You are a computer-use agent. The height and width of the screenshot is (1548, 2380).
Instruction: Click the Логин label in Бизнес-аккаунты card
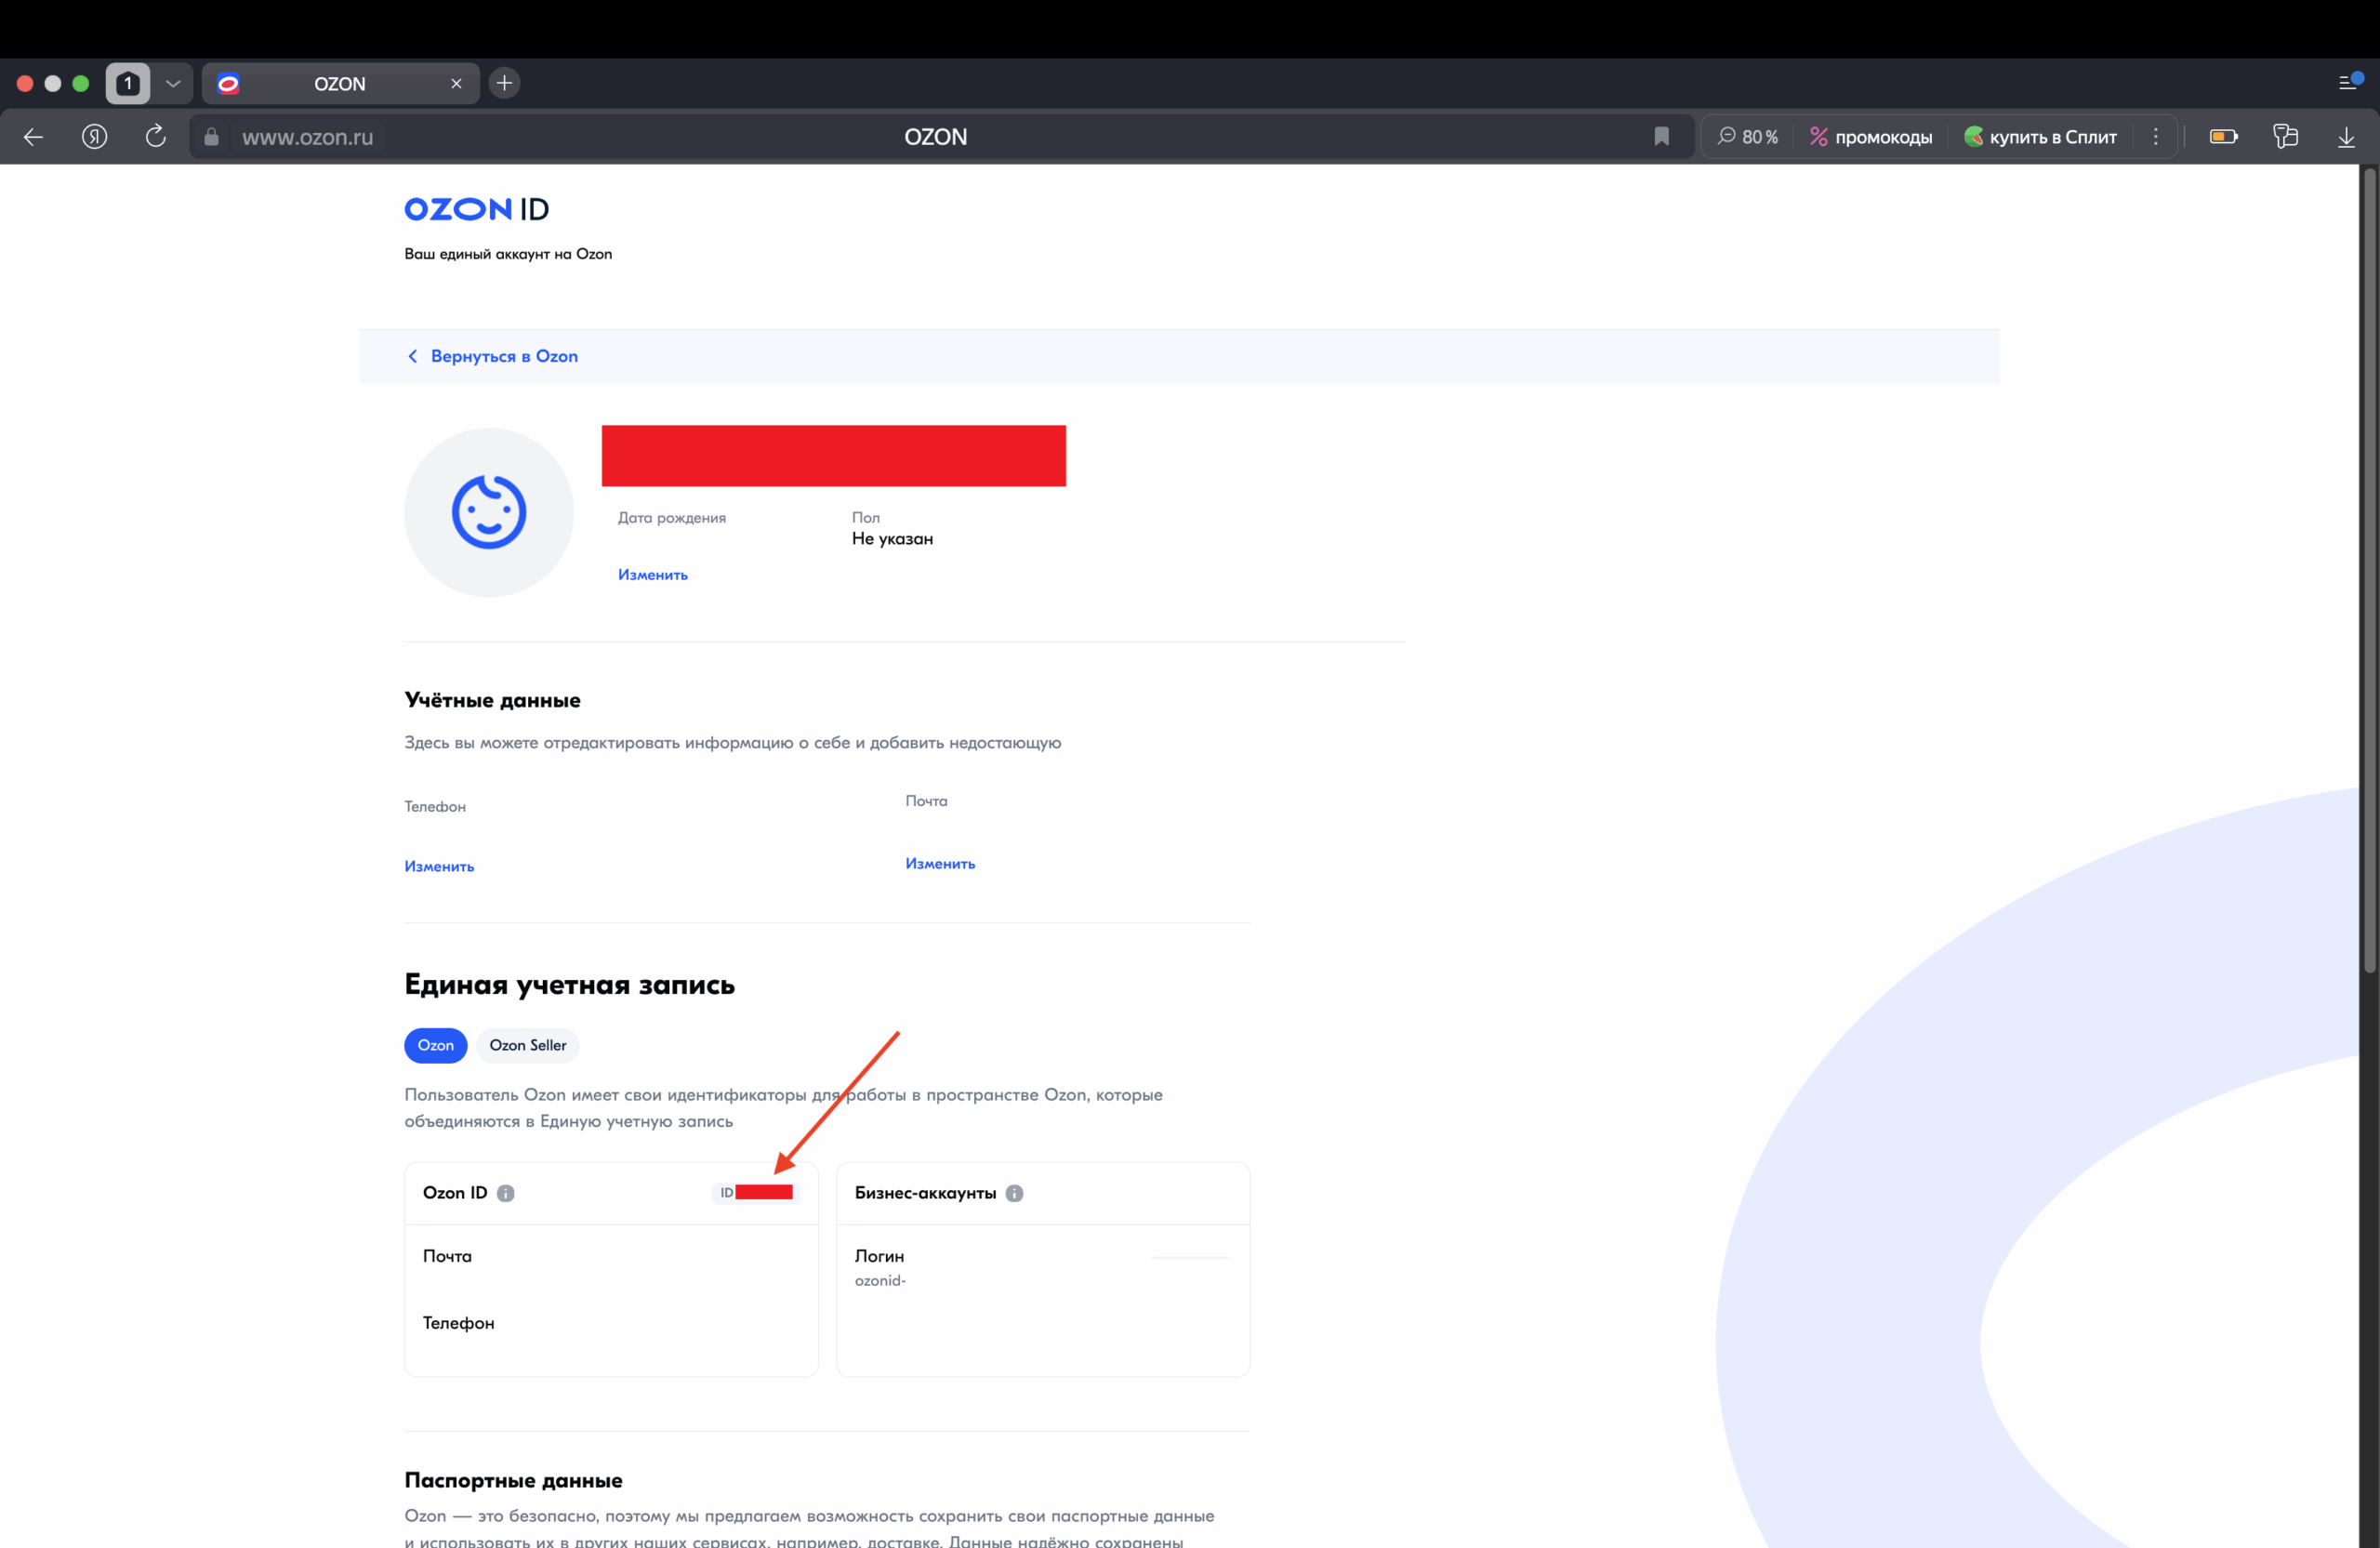[x=879, y=1256]
